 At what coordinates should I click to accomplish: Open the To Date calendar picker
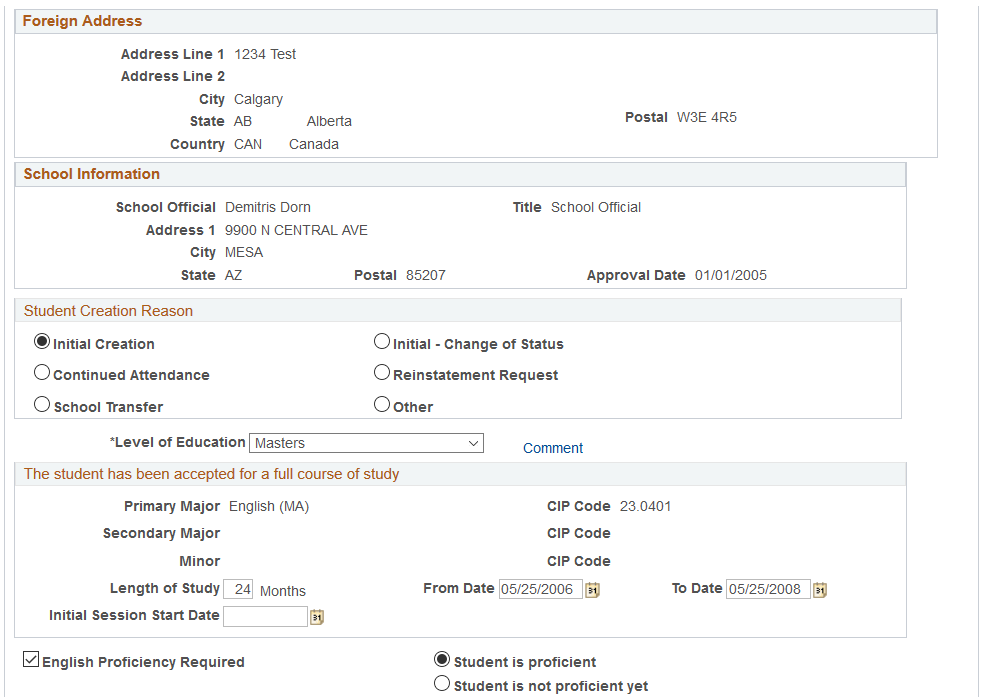click(820, 590)
